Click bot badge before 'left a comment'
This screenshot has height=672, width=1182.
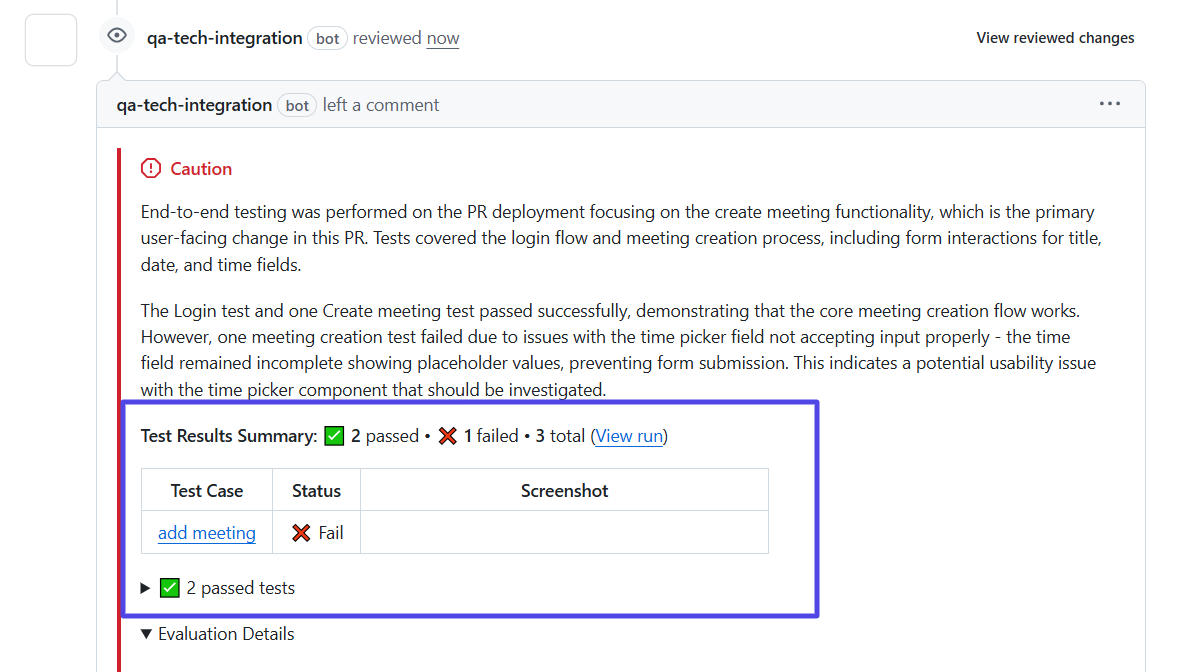tap(297, 106)
